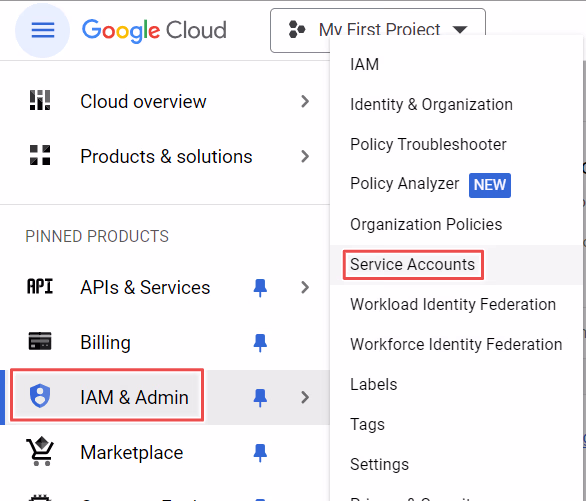Open Tags in IAM submenu
The width and height of the screenshot is (586, 501).
(367, 425)
